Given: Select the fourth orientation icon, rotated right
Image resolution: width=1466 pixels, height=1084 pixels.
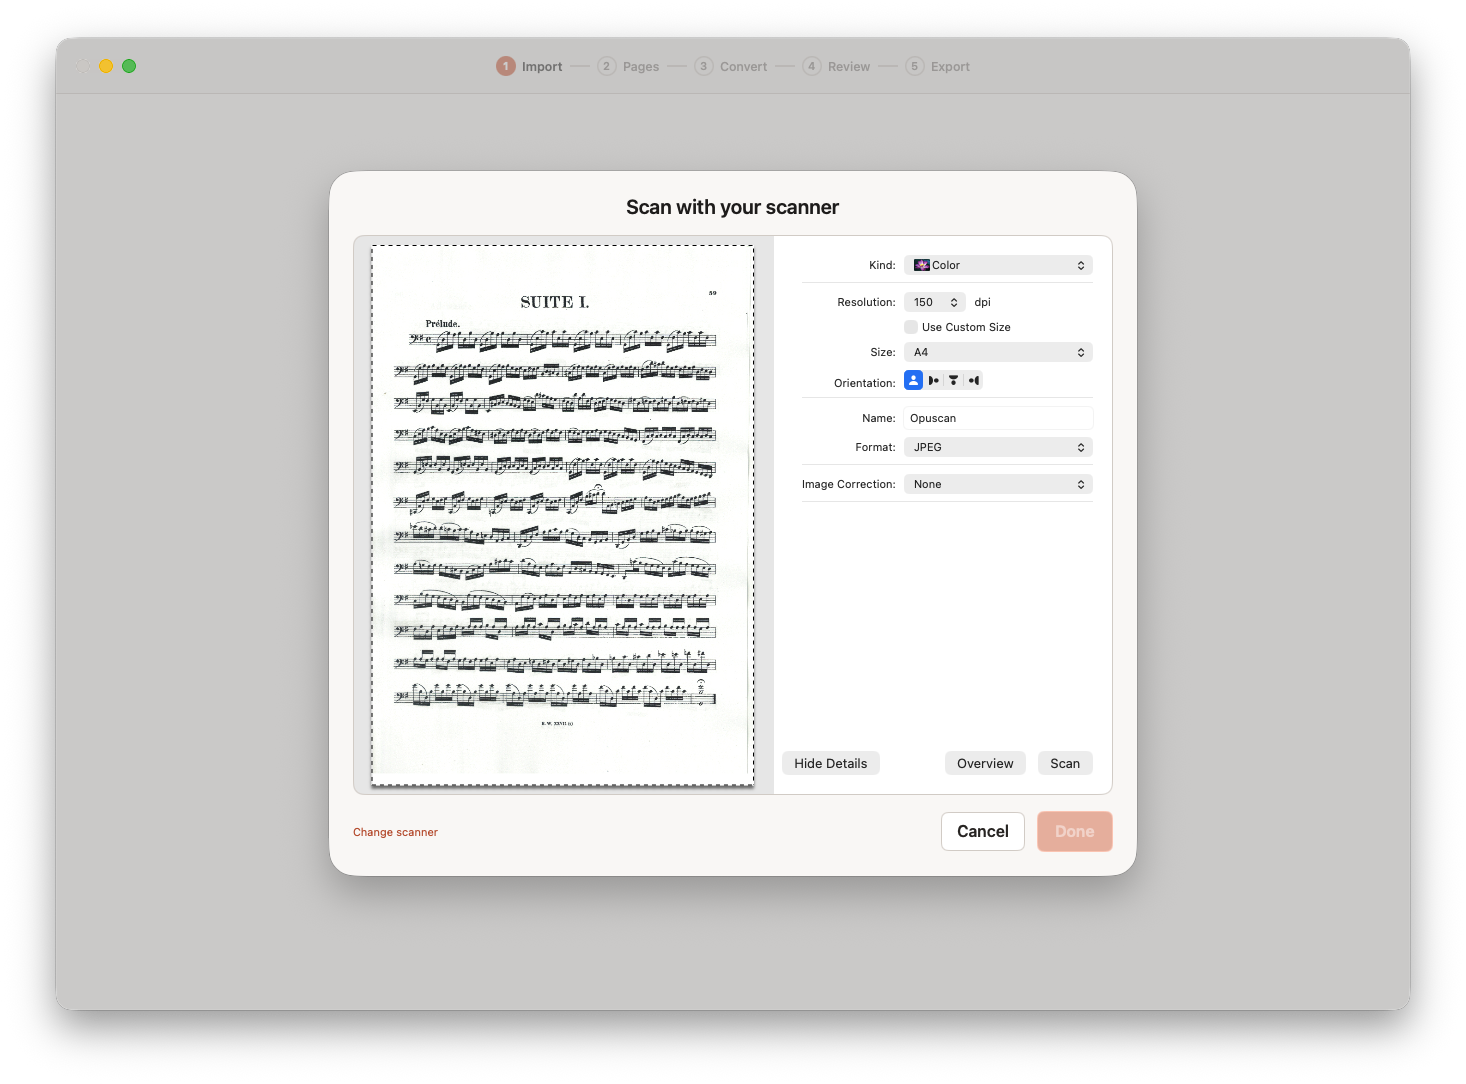Looking at the screenshot, I should click(x=973, y=380).
